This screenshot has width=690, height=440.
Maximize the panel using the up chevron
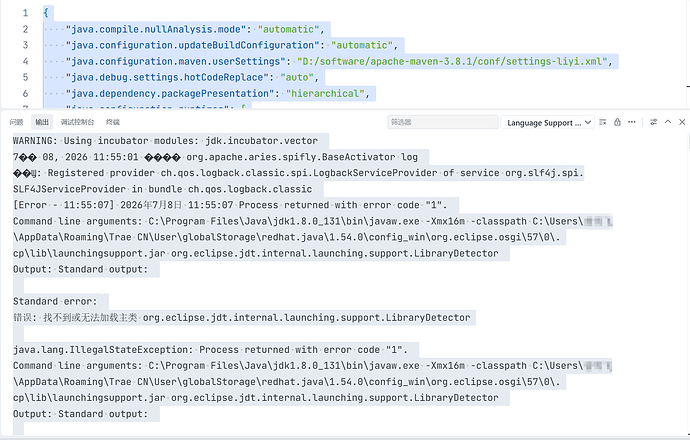pyautogui.click(x=668, y=122)
